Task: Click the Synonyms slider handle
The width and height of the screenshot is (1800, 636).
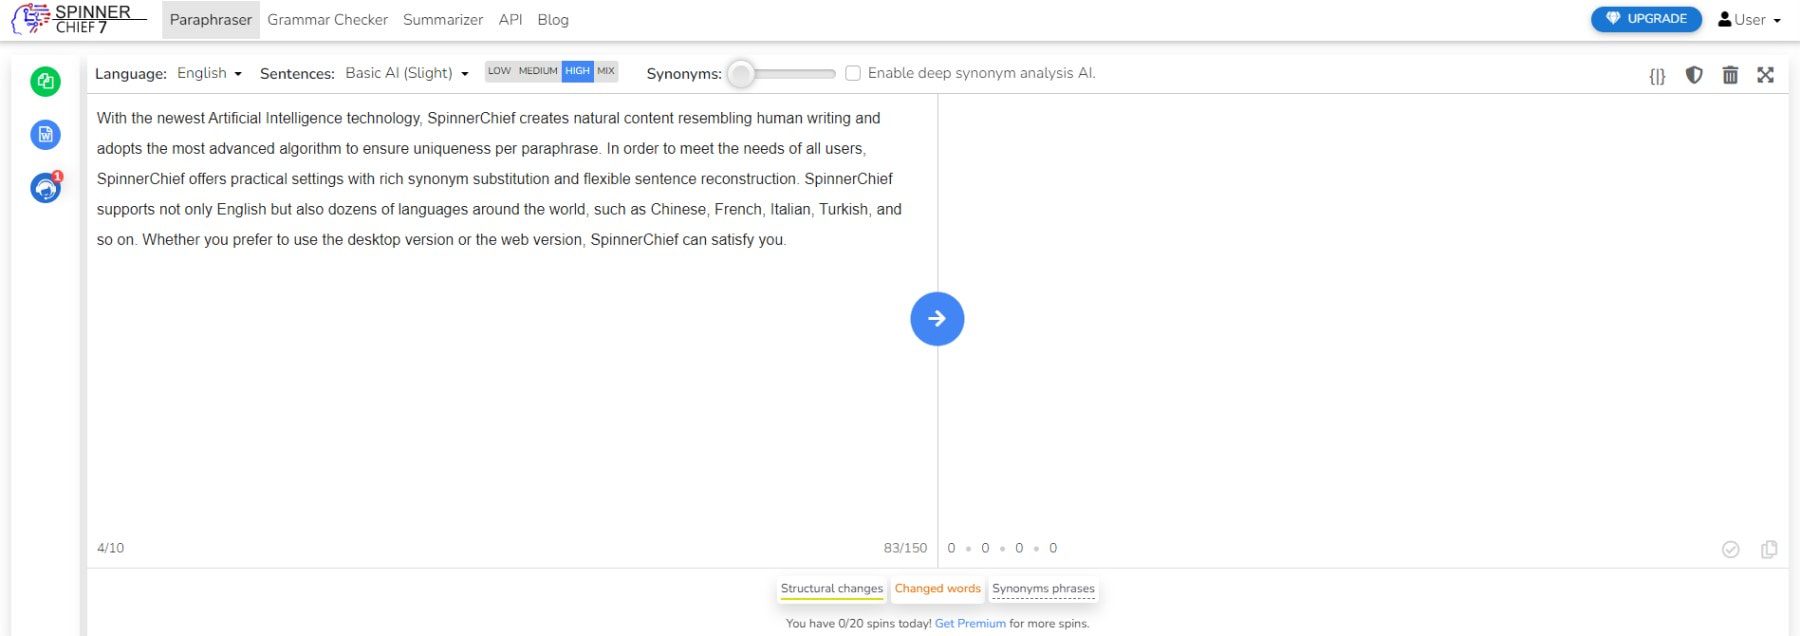Action: (741, 73)
